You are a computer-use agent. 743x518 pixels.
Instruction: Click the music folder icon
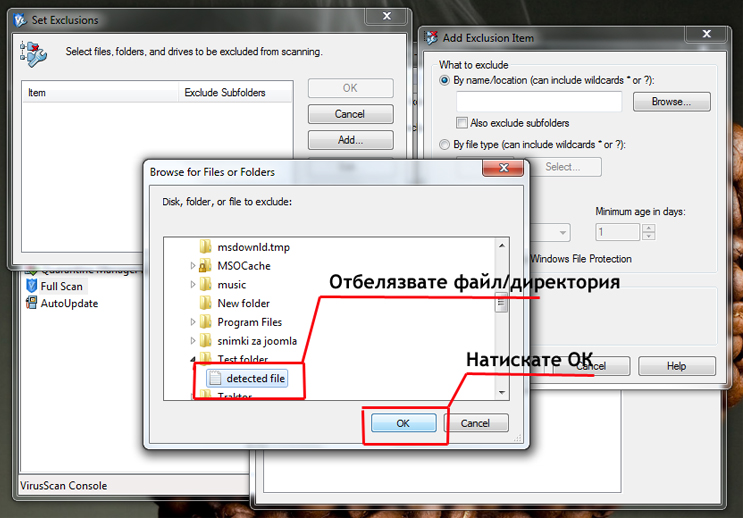pos(205,284)
